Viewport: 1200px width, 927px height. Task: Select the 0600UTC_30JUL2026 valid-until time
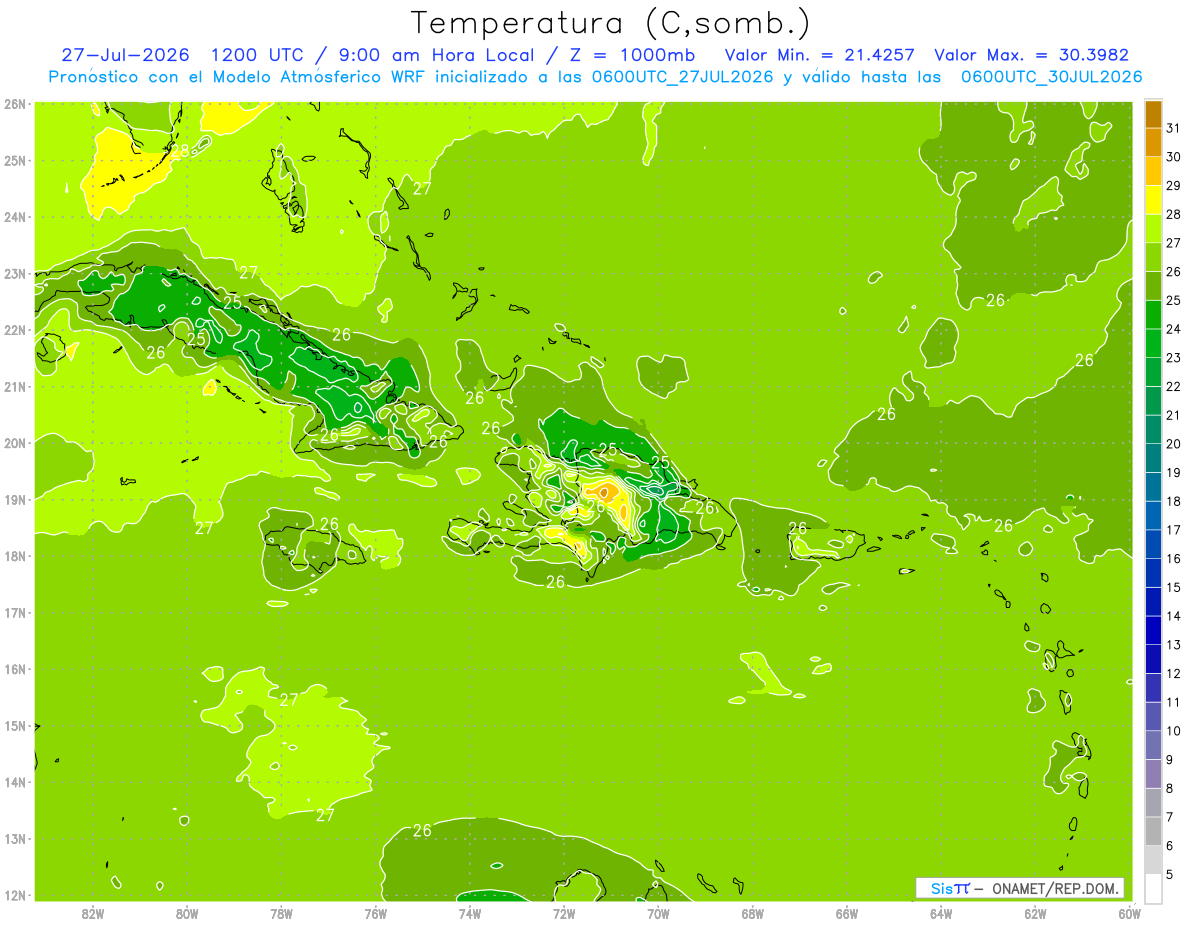click(1051, 77)
